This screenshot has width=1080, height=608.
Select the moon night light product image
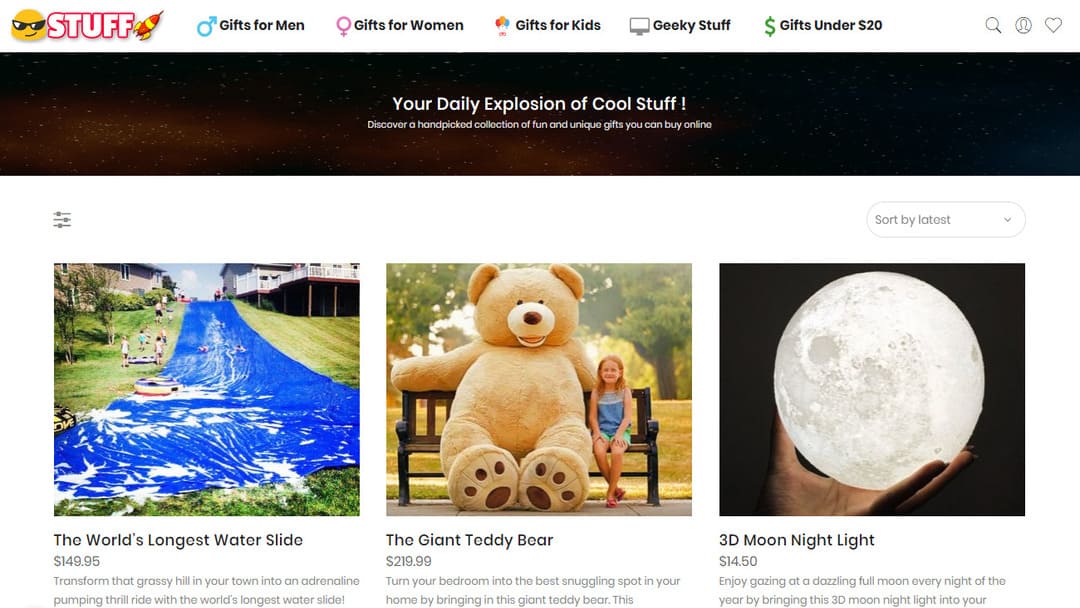tap(872, 389)
